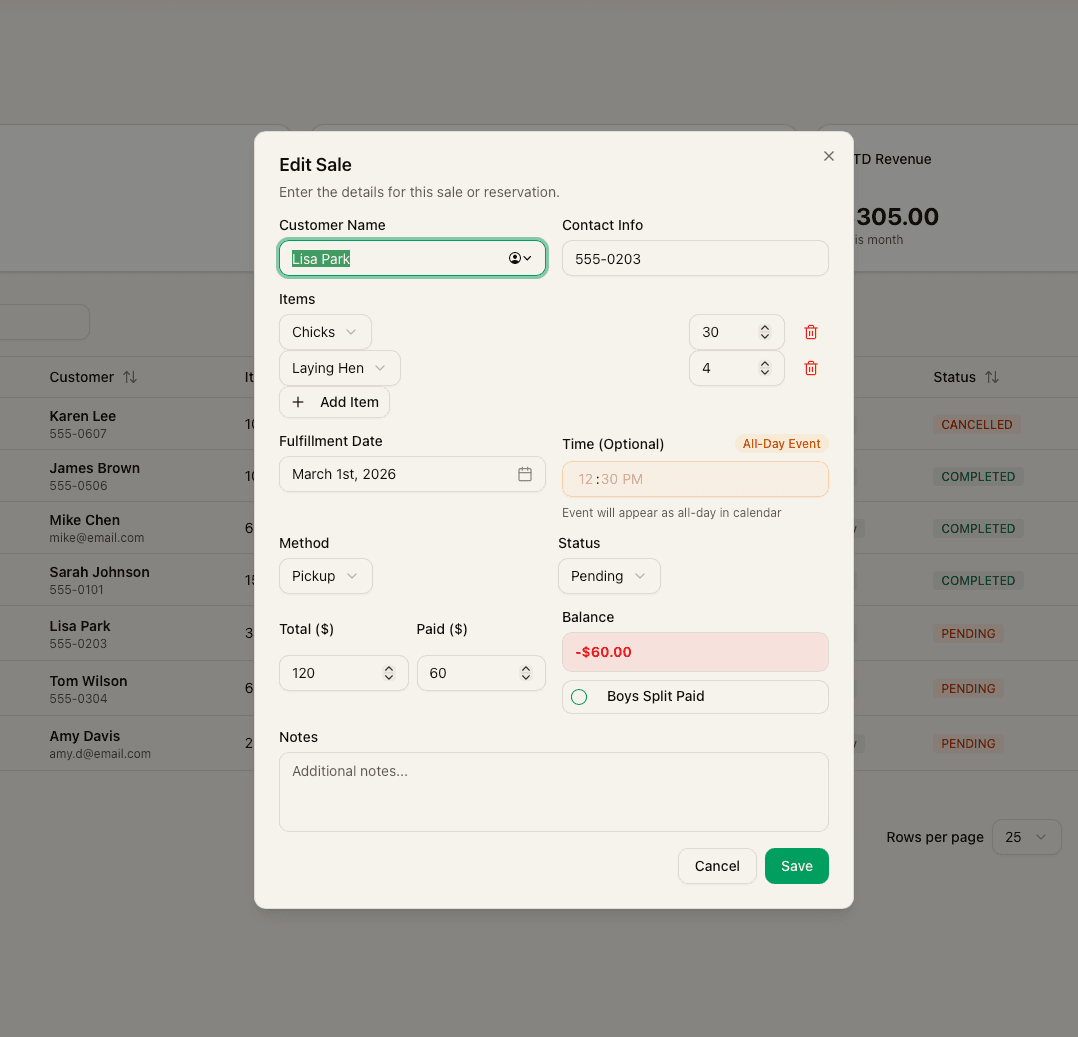Expand the Laying Hen item dropdown
1078x1037 pixels.
point(339,368)
